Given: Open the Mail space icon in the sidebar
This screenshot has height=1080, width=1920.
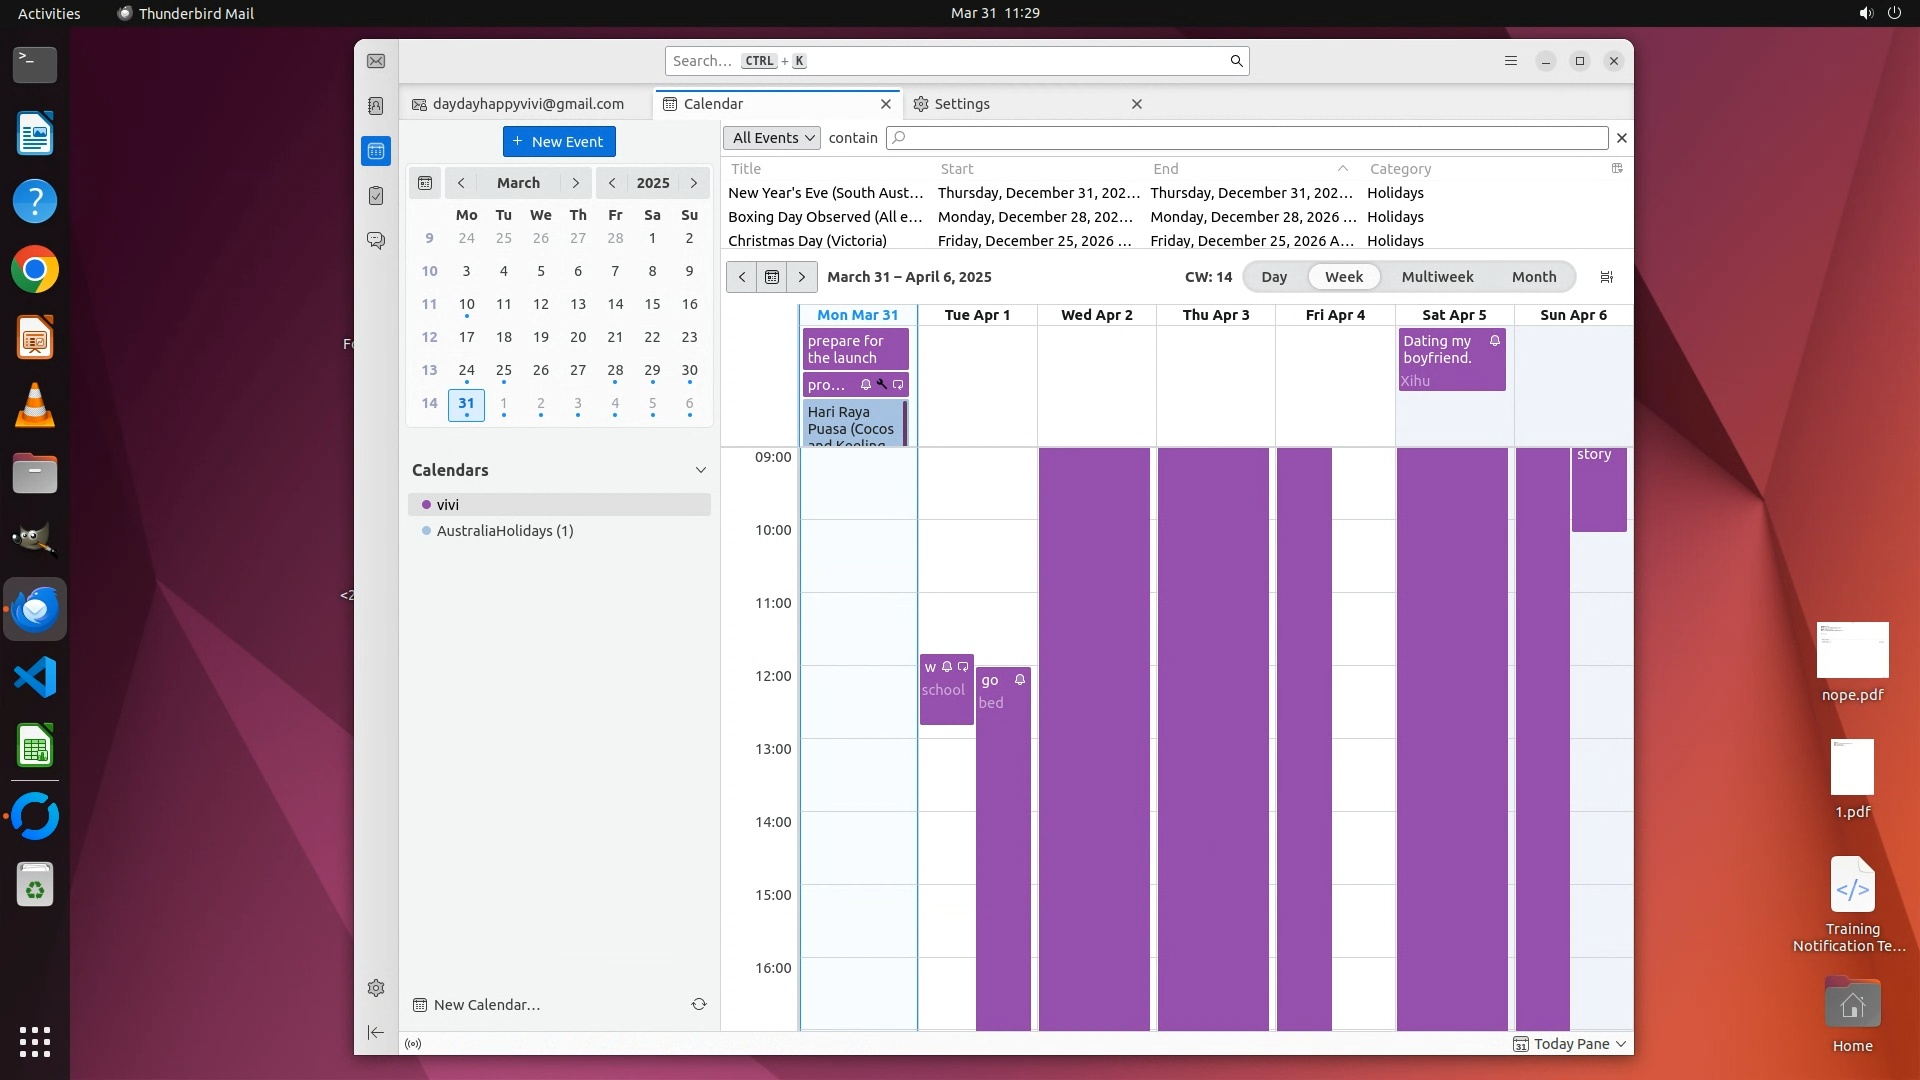Looking at the screenshot, I should coord(376,61).
